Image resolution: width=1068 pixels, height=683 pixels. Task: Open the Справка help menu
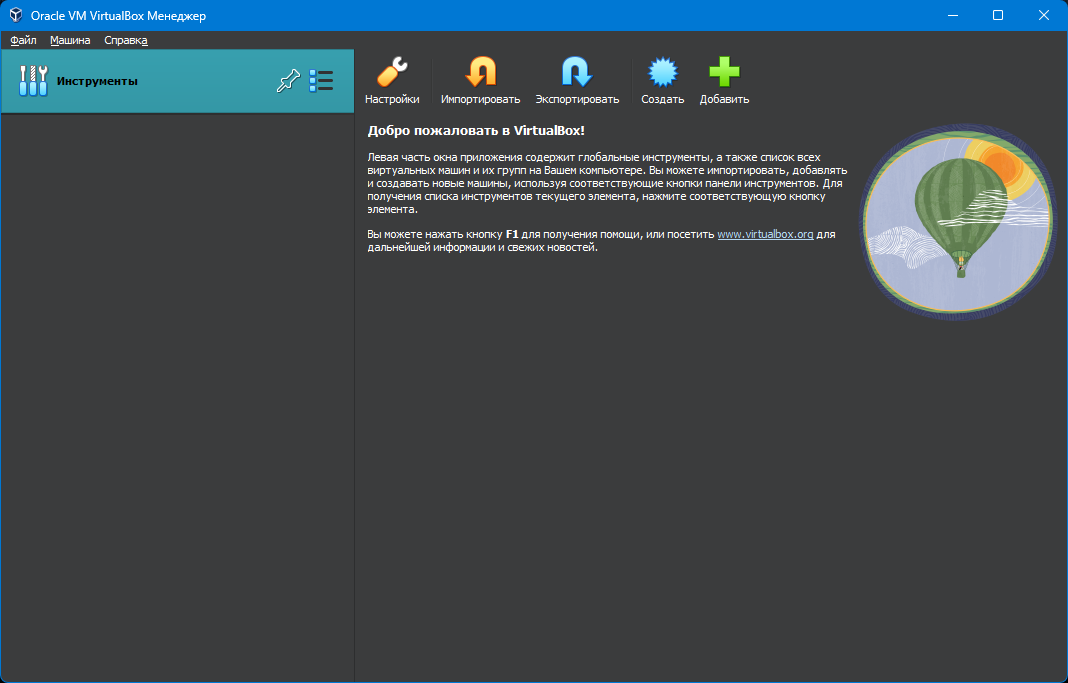[126, 40]
